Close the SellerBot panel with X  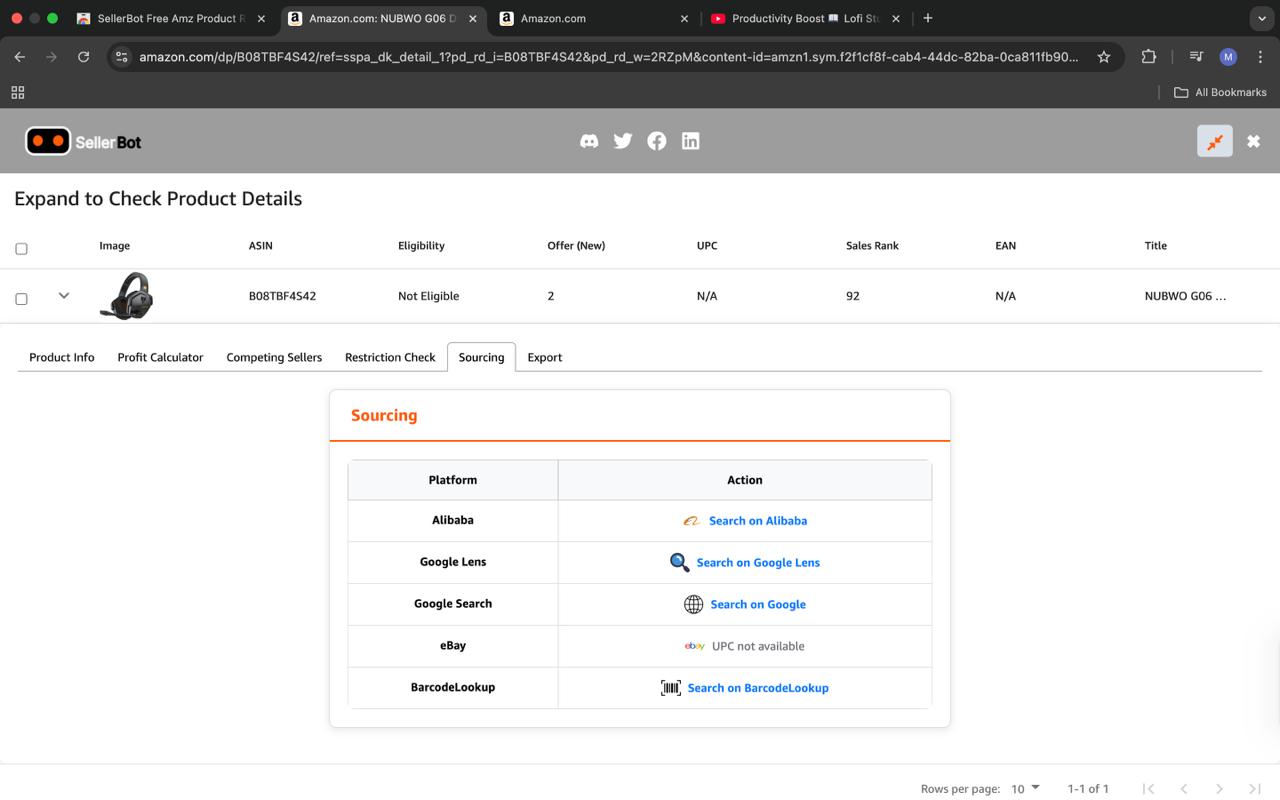pos(1253,141)
